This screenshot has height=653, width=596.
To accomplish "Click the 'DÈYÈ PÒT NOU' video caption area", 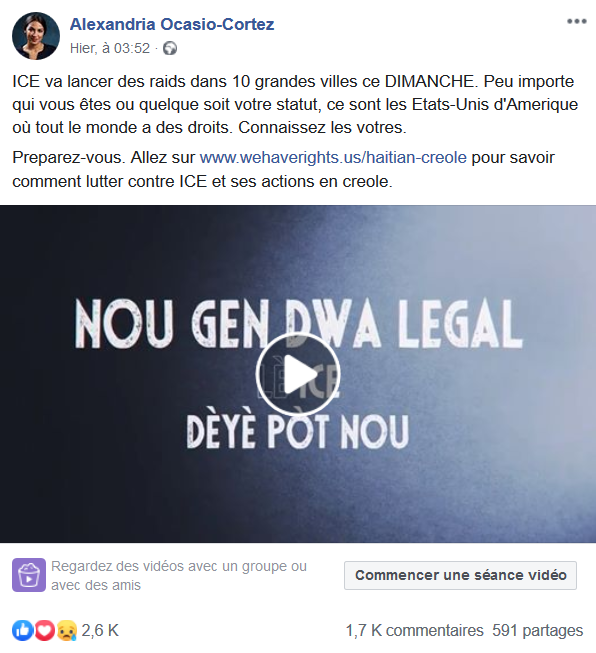I will (298, 431).
